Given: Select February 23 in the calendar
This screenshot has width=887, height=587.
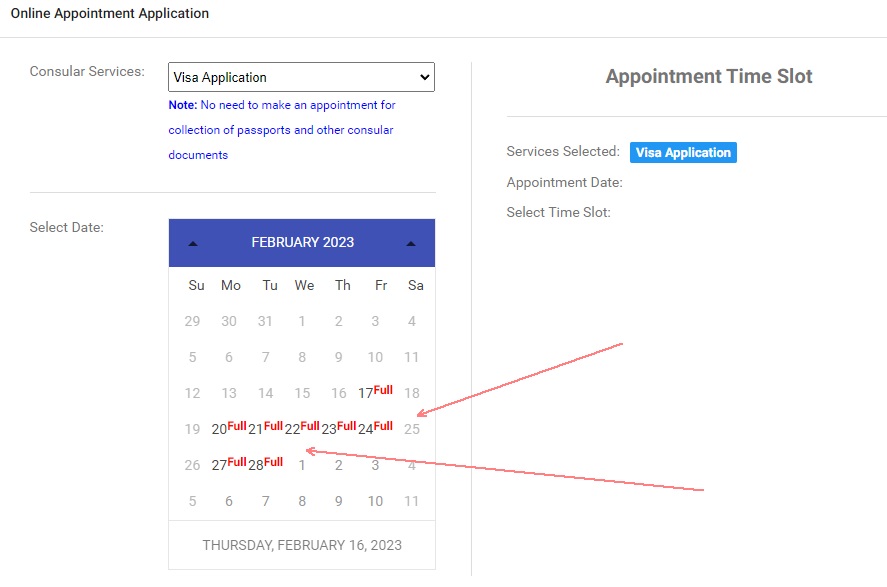Looking at the screenshot, I should point(329,429).
